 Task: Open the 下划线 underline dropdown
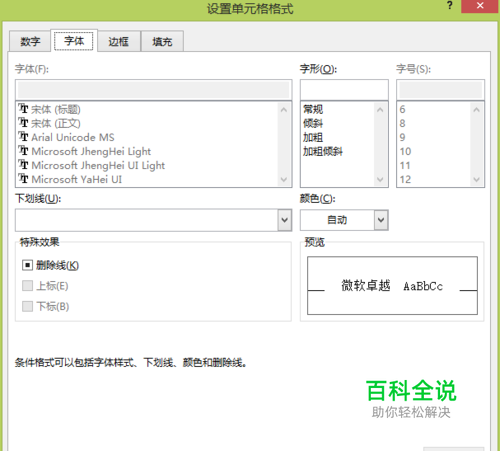pos(285,220)
